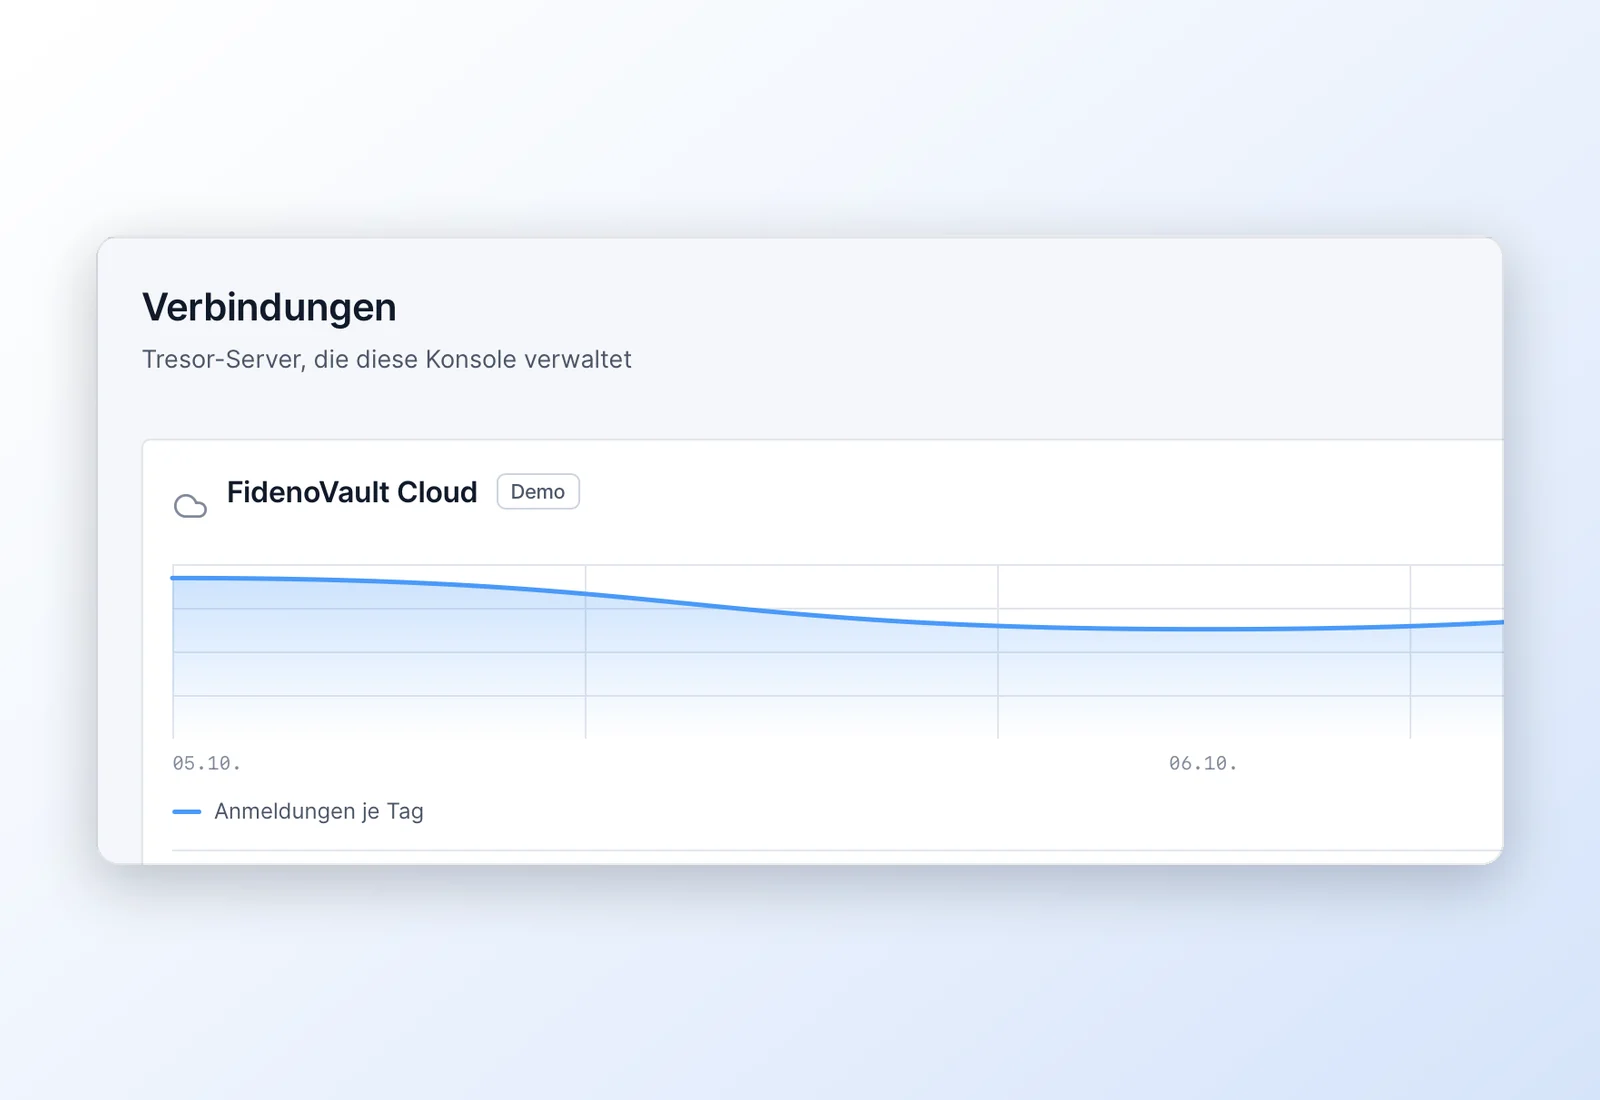Select the FidenoVault Cloud connection title

(x=352, y=492)
